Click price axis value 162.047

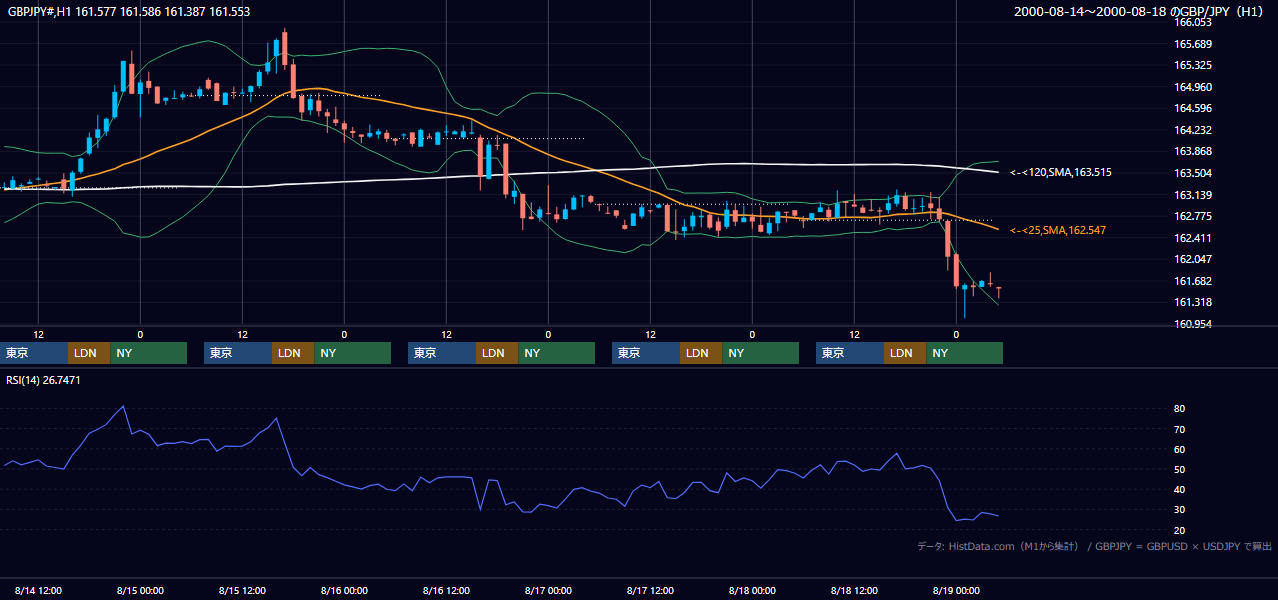(1193, 259)
